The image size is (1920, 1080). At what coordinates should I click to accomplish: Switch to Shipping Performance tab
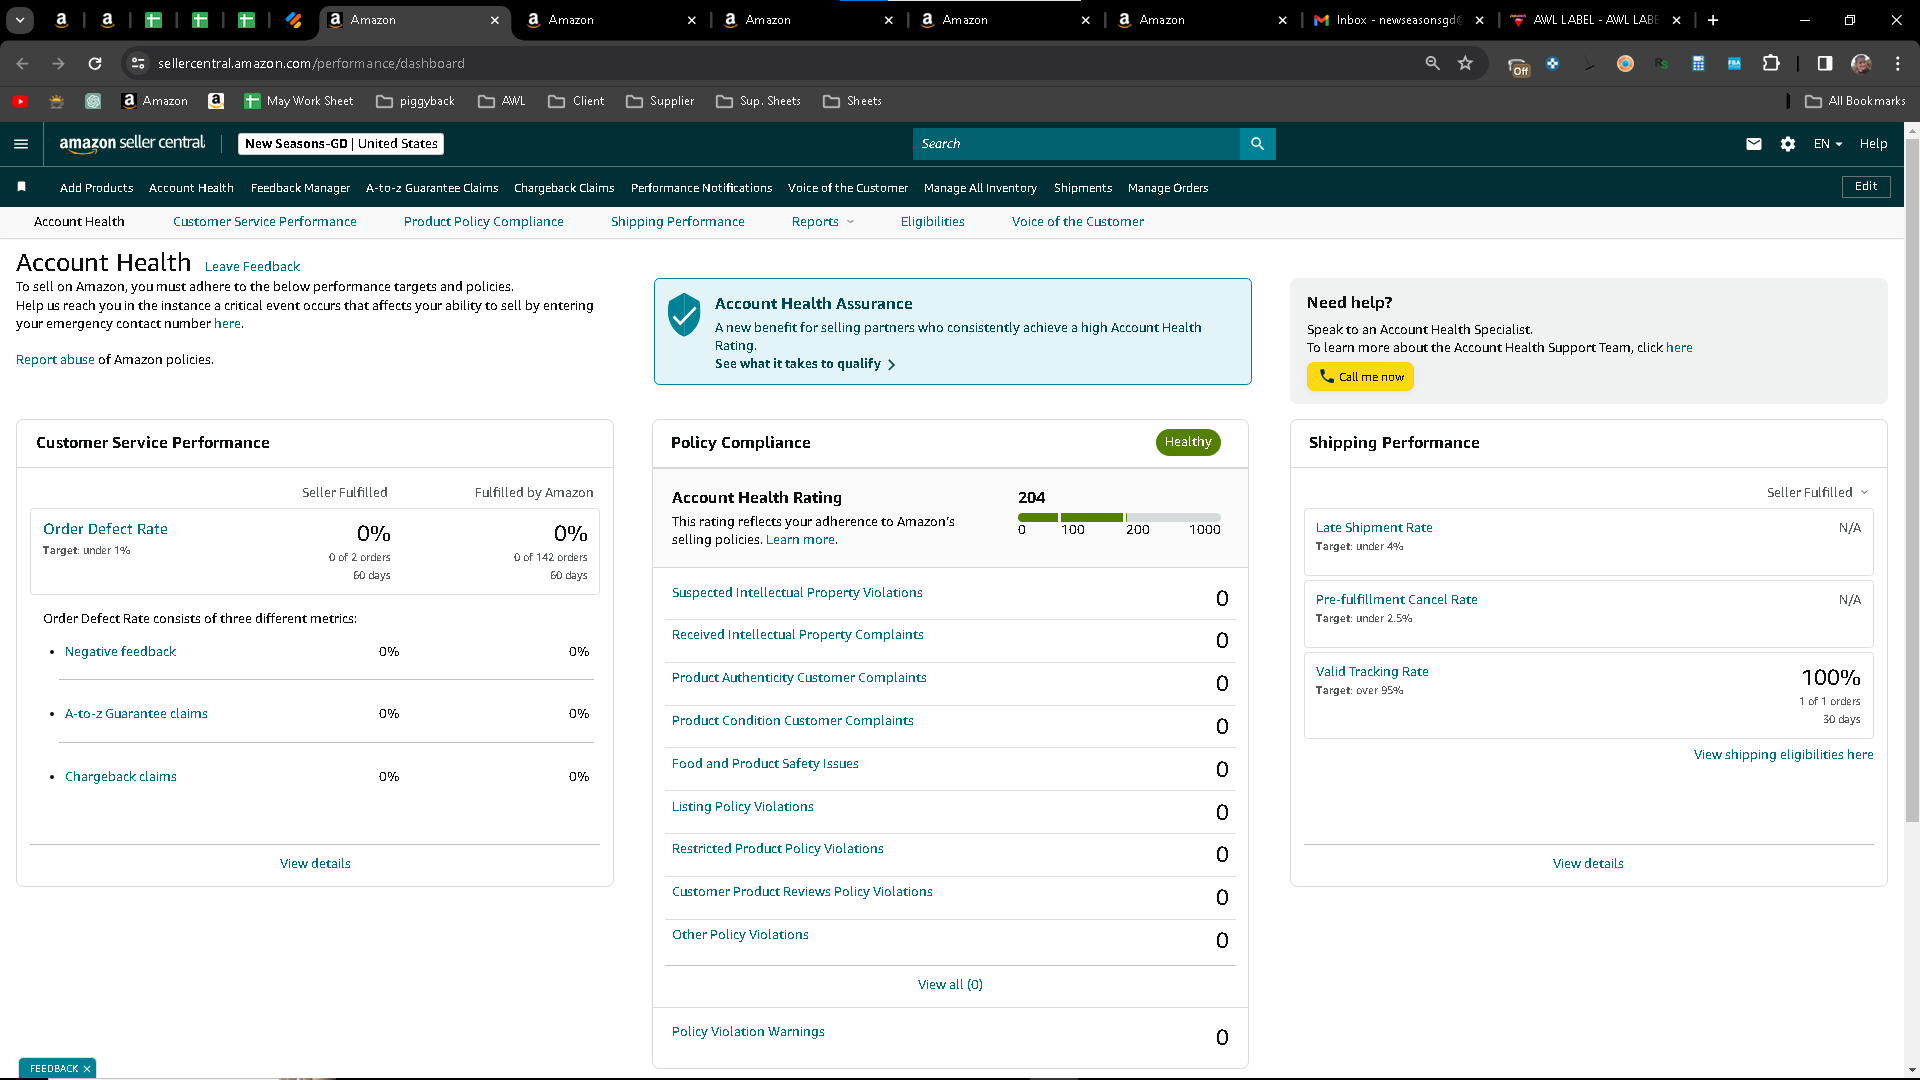(677, 222)
